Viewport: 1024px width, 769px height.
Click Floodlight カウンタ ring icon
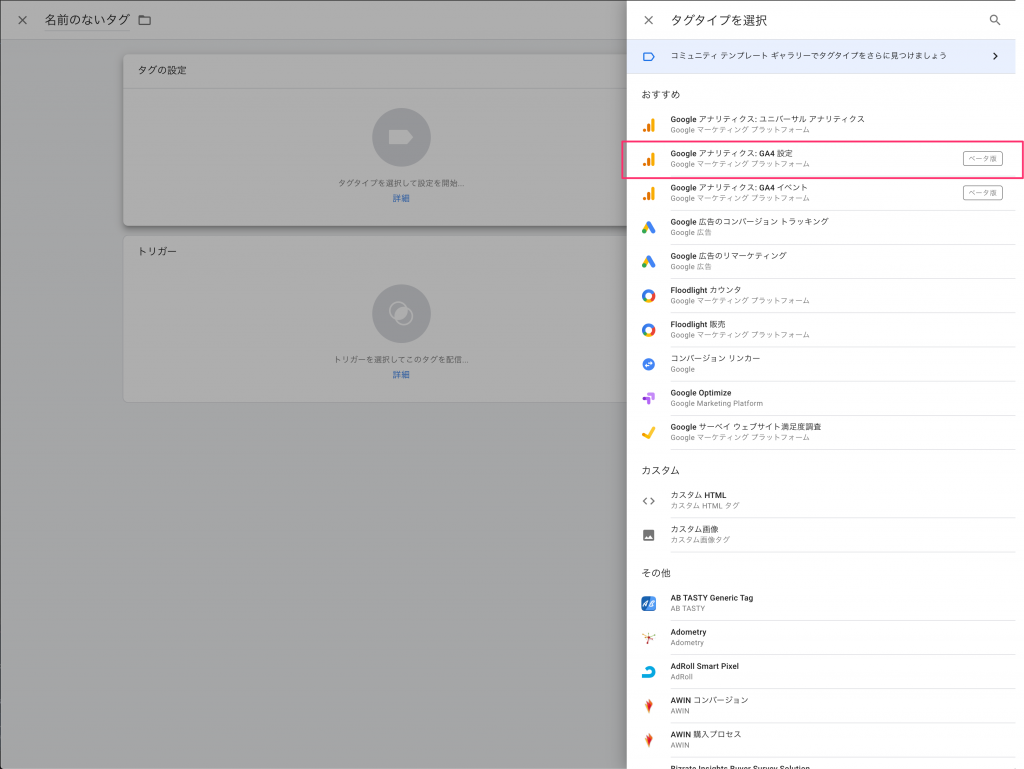tap(648, 296)
